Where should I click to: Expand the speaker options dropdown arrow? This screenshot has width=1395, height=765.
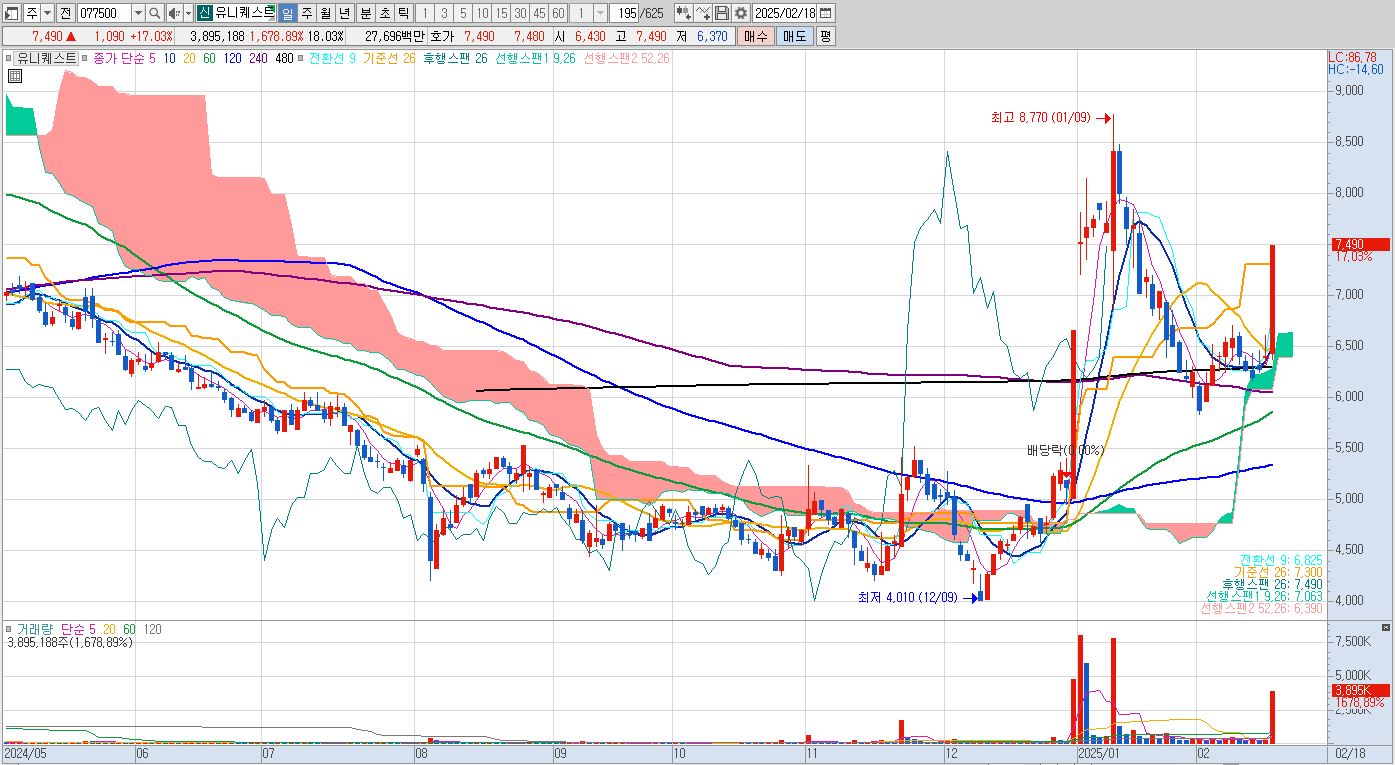[188, 13]
